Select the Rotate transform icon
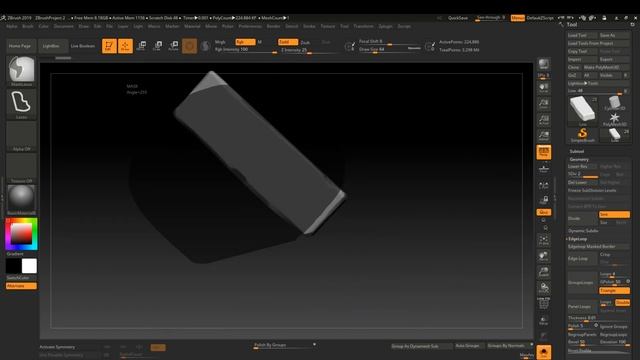Viewport: 640px width, 360px height. click(x=173, y=46)
